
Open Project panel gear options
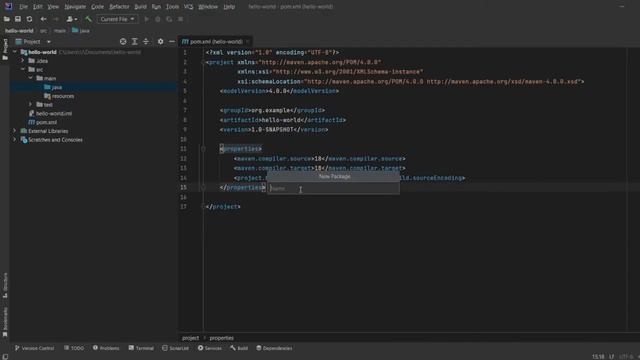(160, 42)
